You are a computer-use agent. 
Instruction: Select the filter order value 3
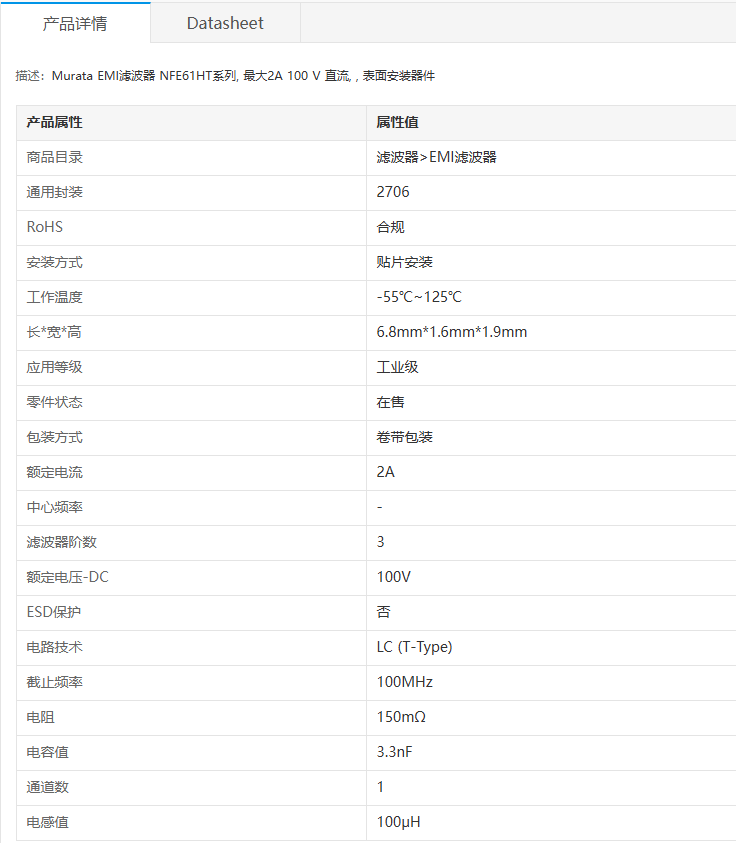tap(381, 542)
